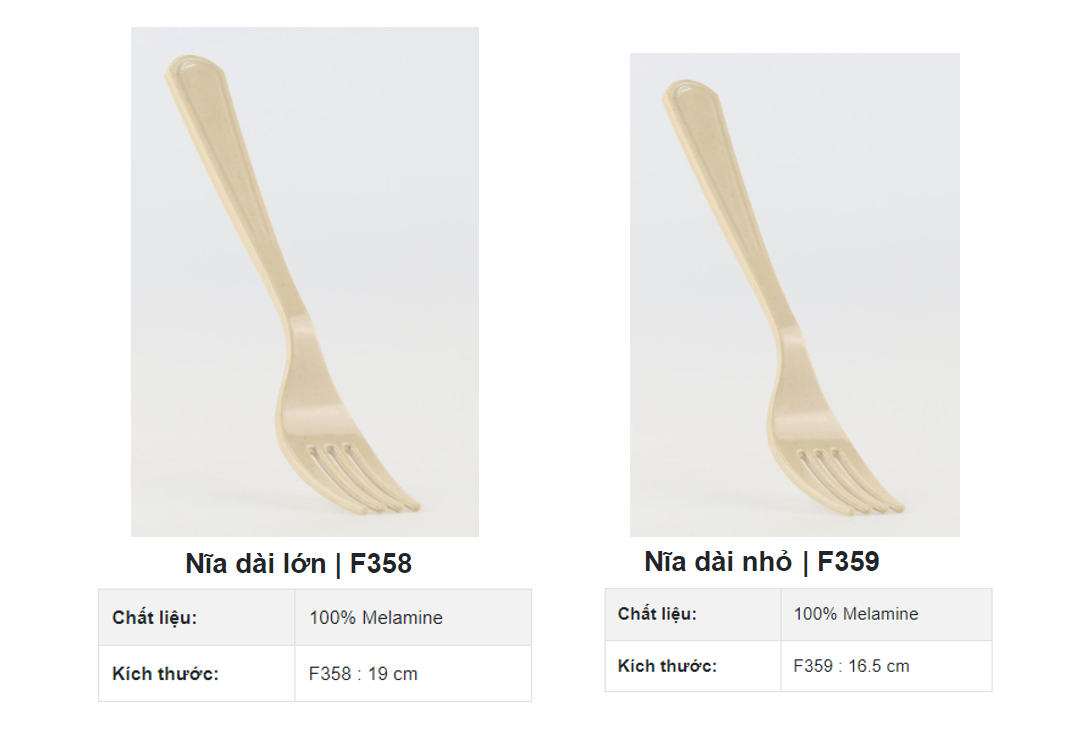The width and height of the screenshot is (1075, 733).
Task: Select 'Chất liệu:' label in the F358 table
Action: pyautogui.click(x=155, y=618)
